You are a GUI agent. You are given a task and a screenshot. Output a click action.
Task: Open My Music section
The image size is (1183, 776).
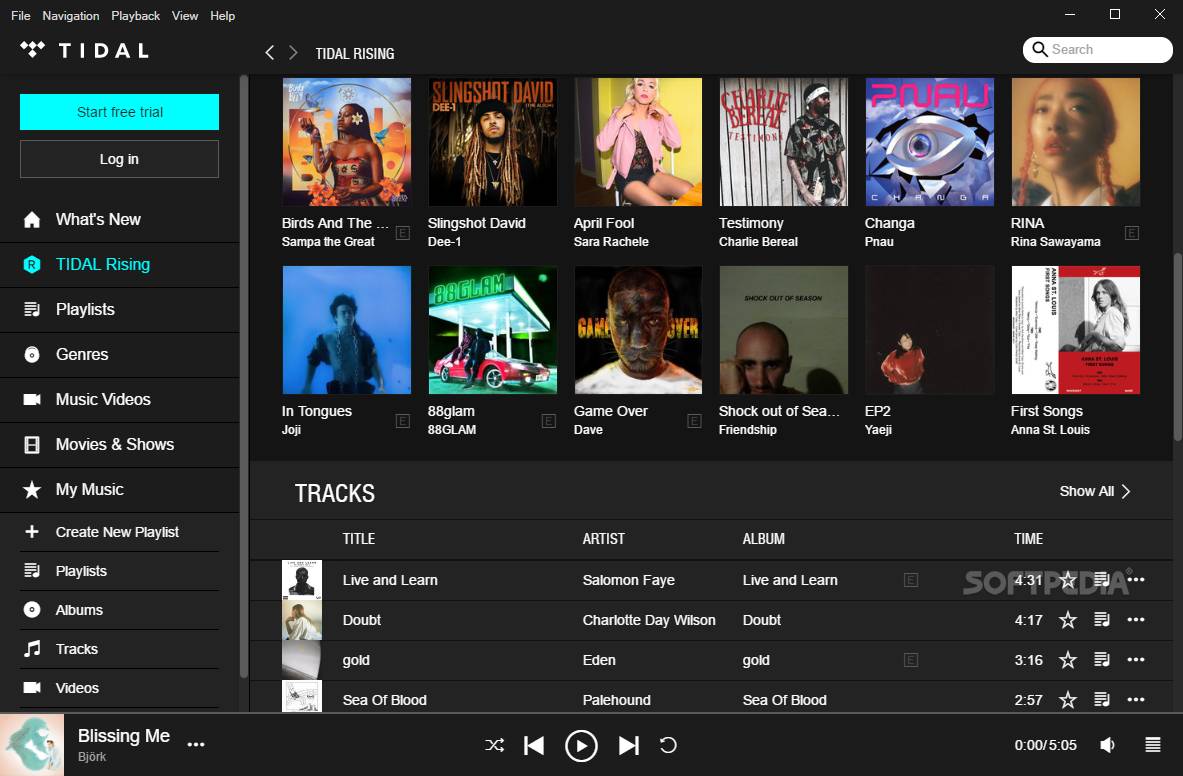120,489
